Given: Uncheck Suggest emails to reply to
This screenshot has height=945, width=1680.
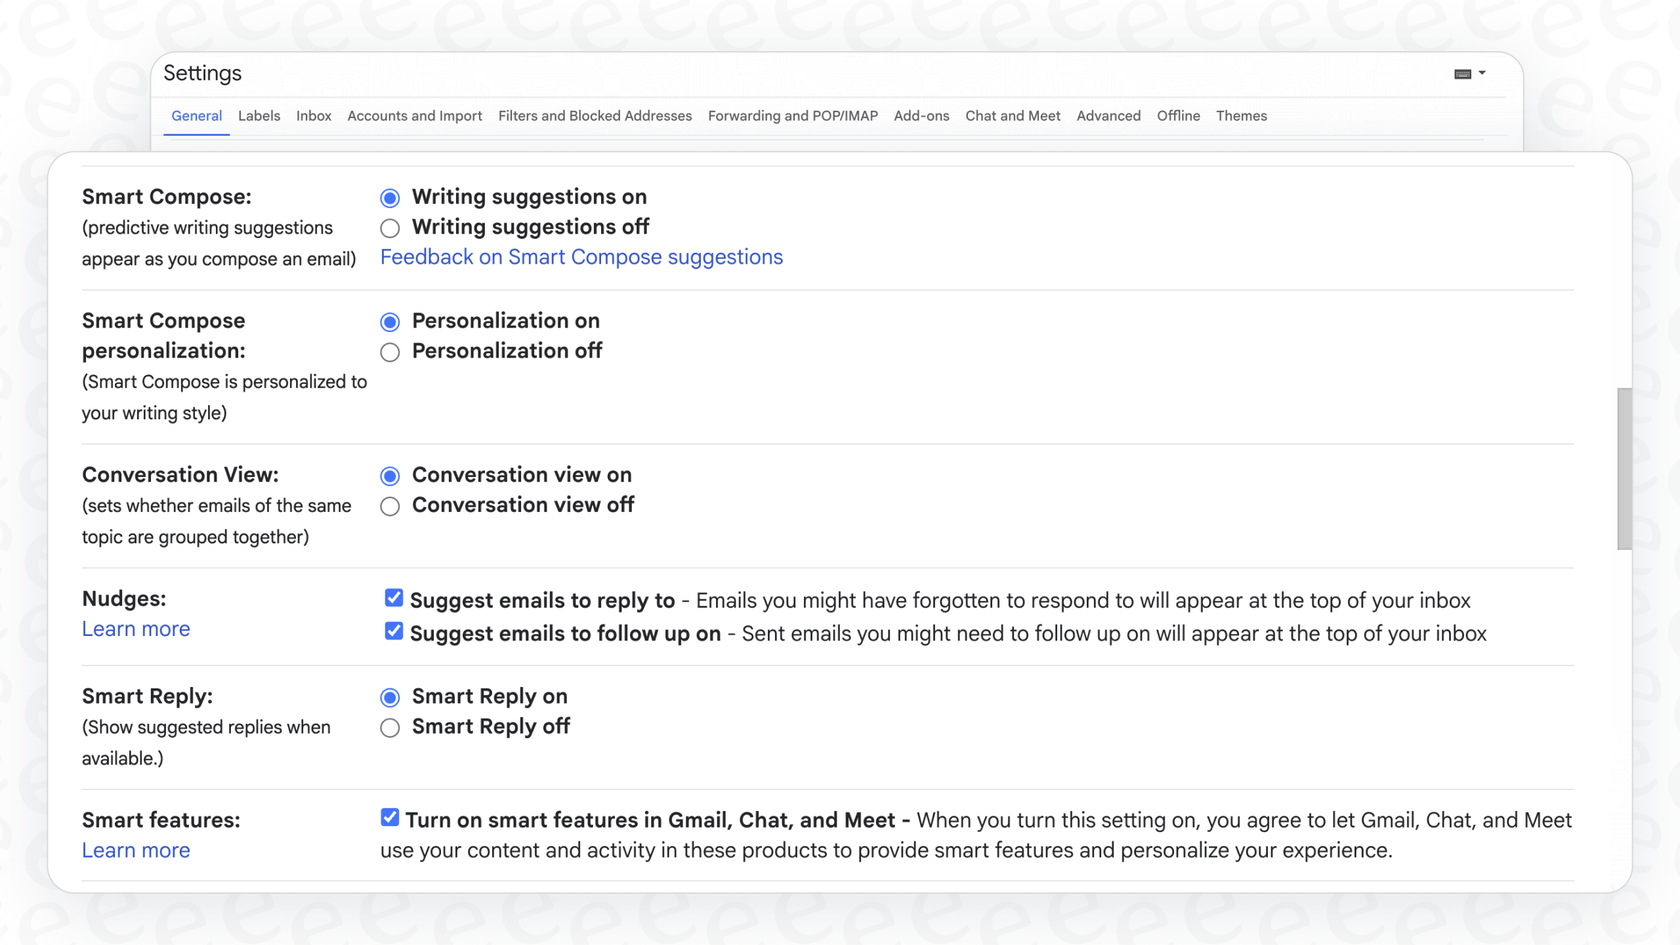Looking at the screenshot, I should click(x=394, y=597).
